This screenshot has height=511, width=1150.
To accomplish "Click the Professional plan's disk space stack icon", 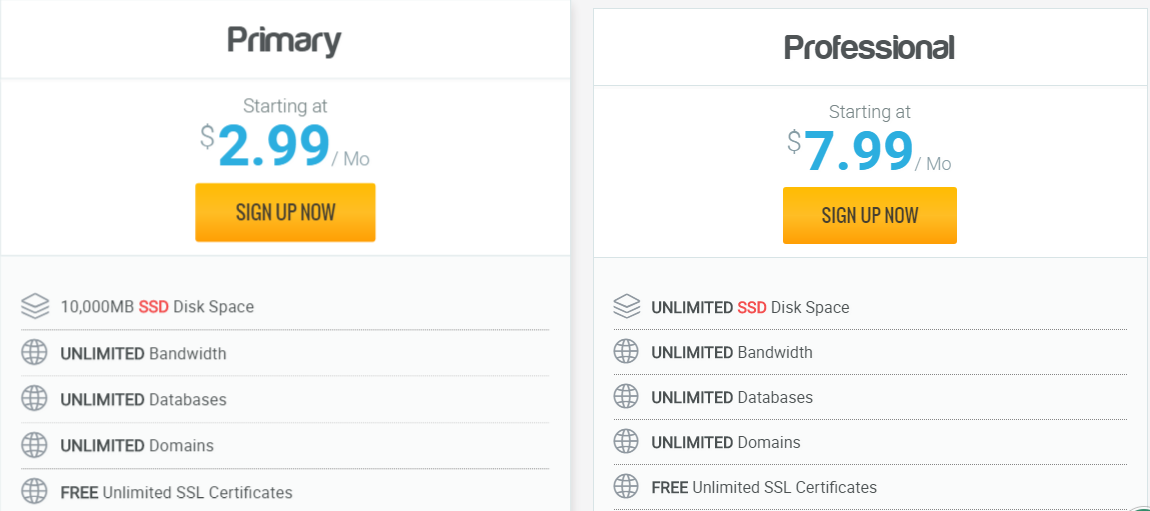I will [x=627, y=307].
